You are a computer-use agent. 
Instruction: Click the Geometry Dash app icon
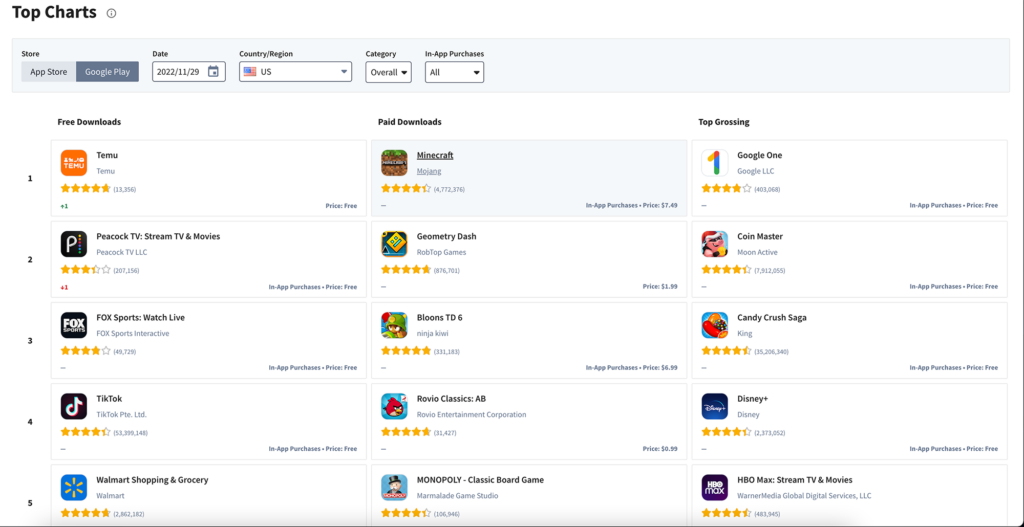pyautogui.click(x=394, y=244)
